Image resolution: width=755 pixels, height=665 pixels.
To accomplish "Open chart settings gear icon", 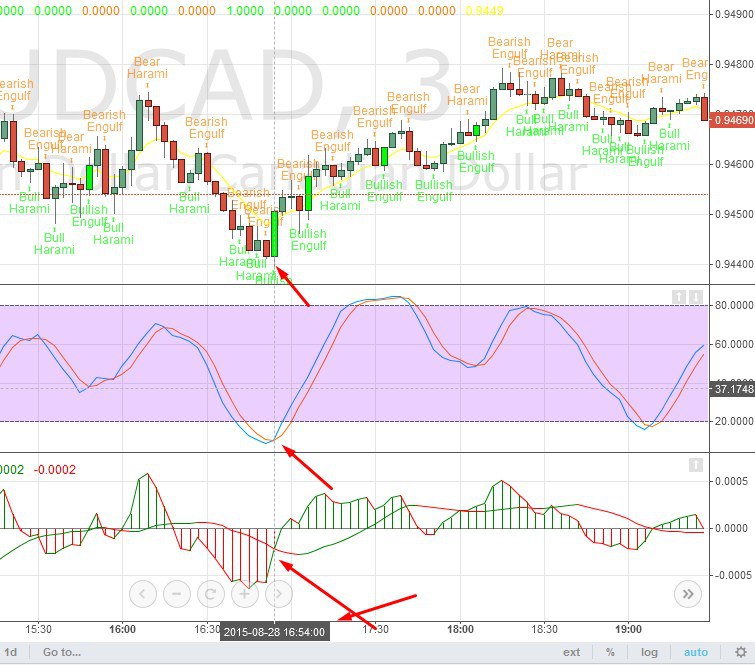I will pos(740,652).
